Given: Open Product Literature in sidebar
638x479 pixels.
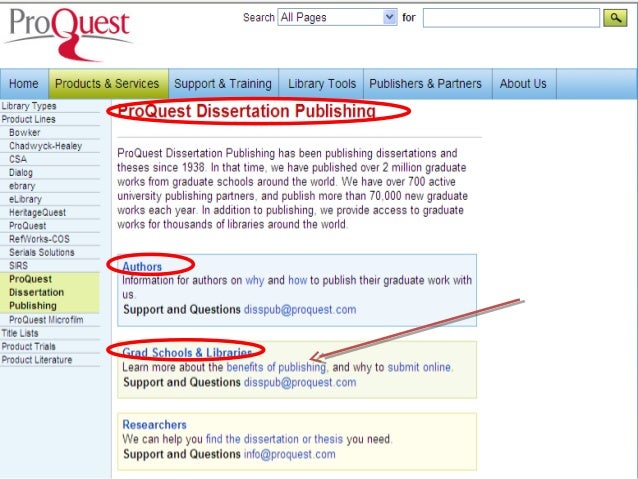Looking at the screenshot, I should [x=37, y=360].
